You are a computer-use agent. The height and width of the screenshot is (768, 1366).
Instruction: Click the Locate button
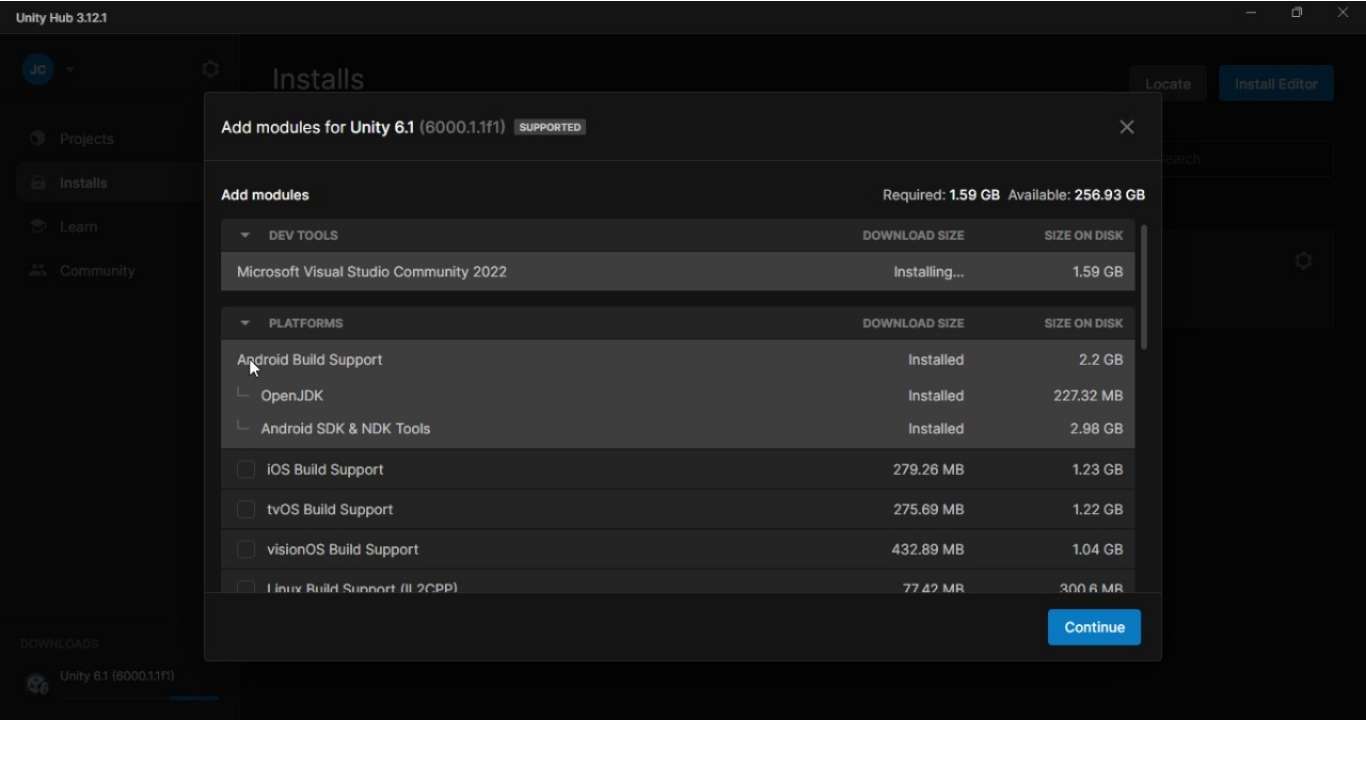tap(1168, 84)
